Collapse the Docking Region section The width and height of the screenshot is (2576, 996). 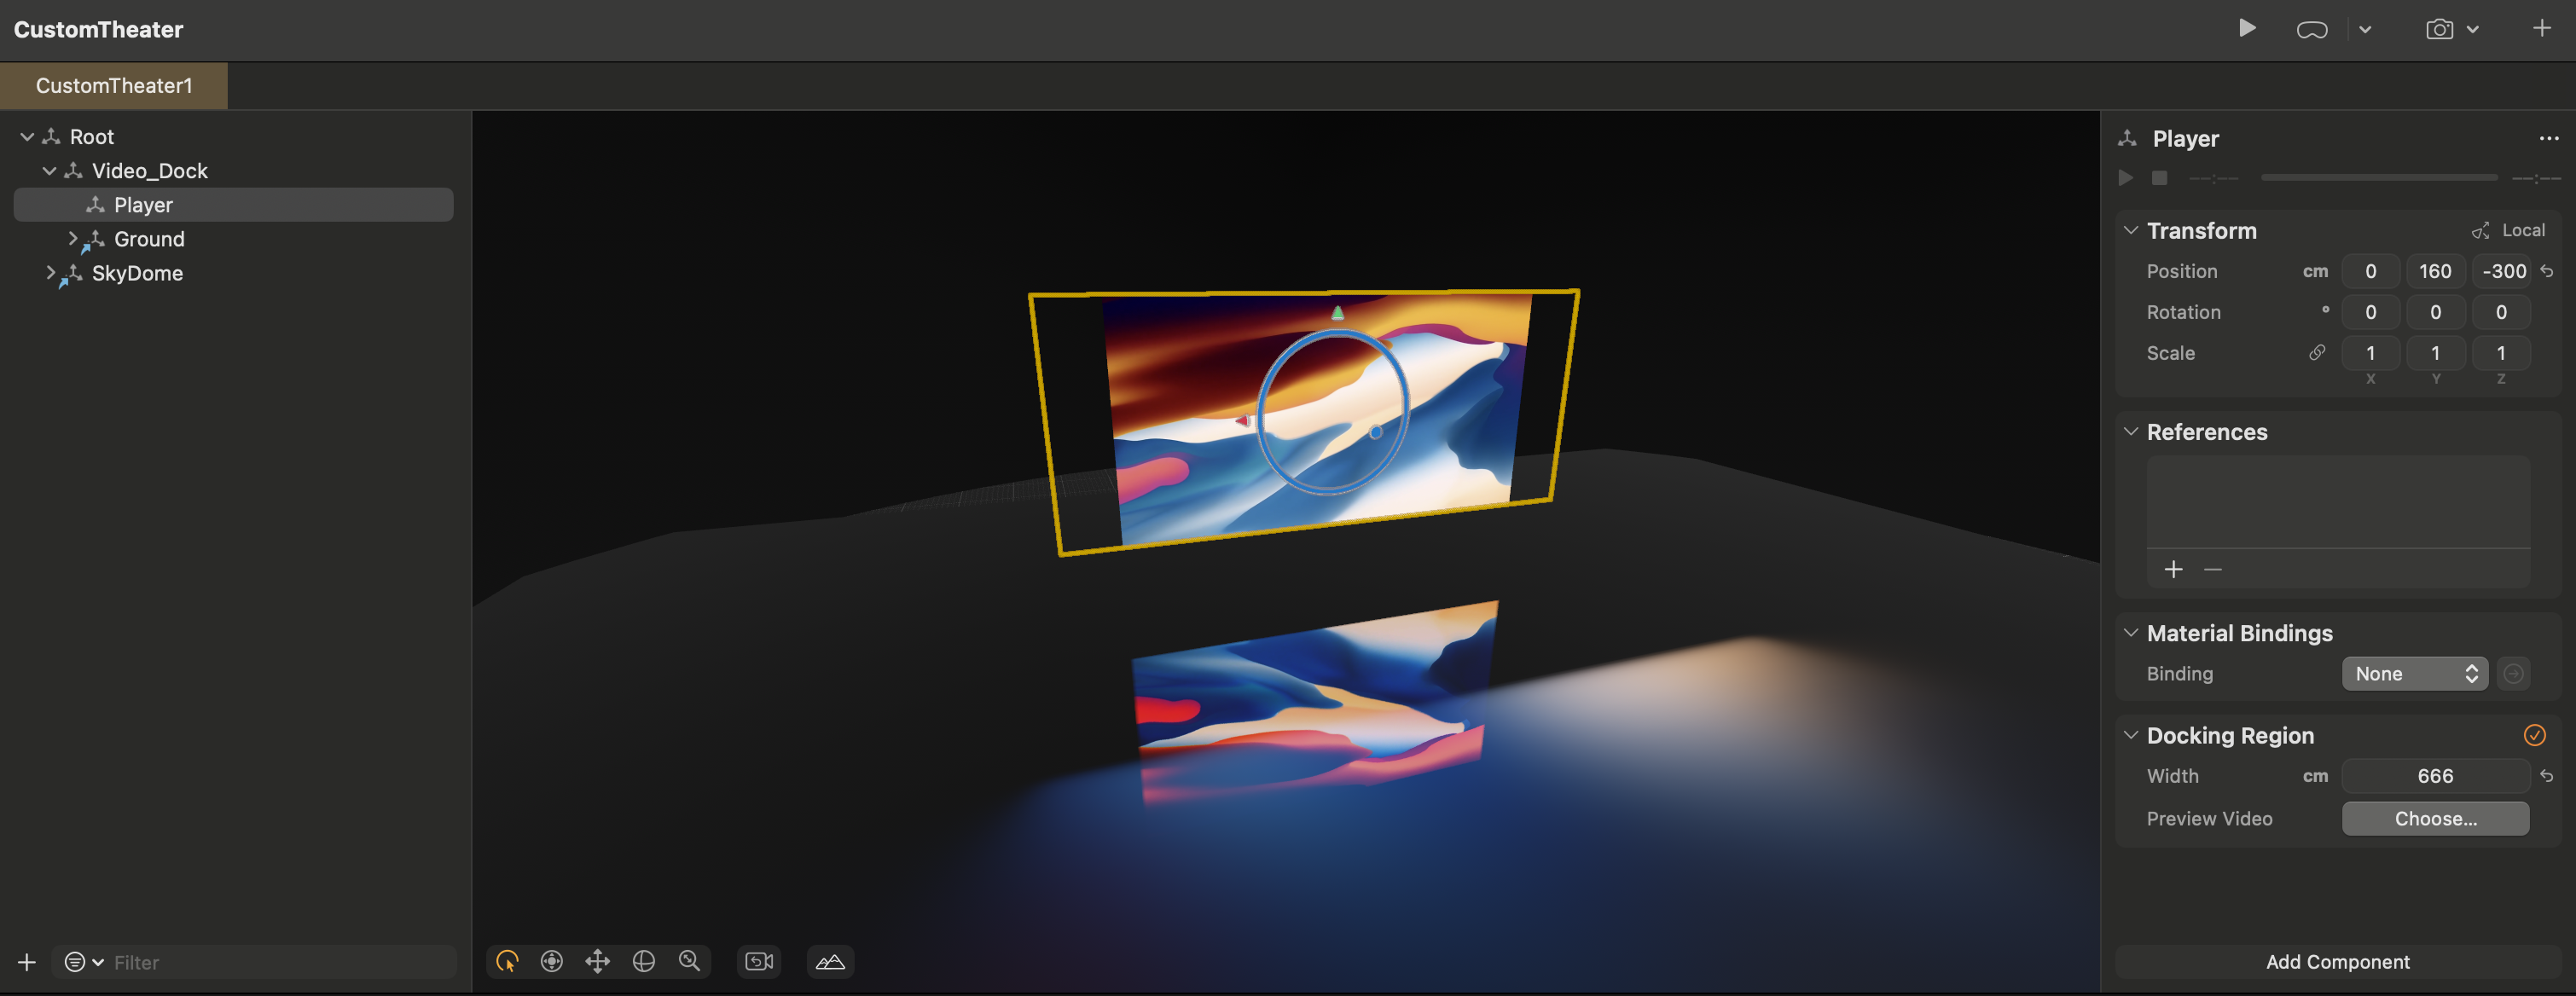[x=2131, y=735]
